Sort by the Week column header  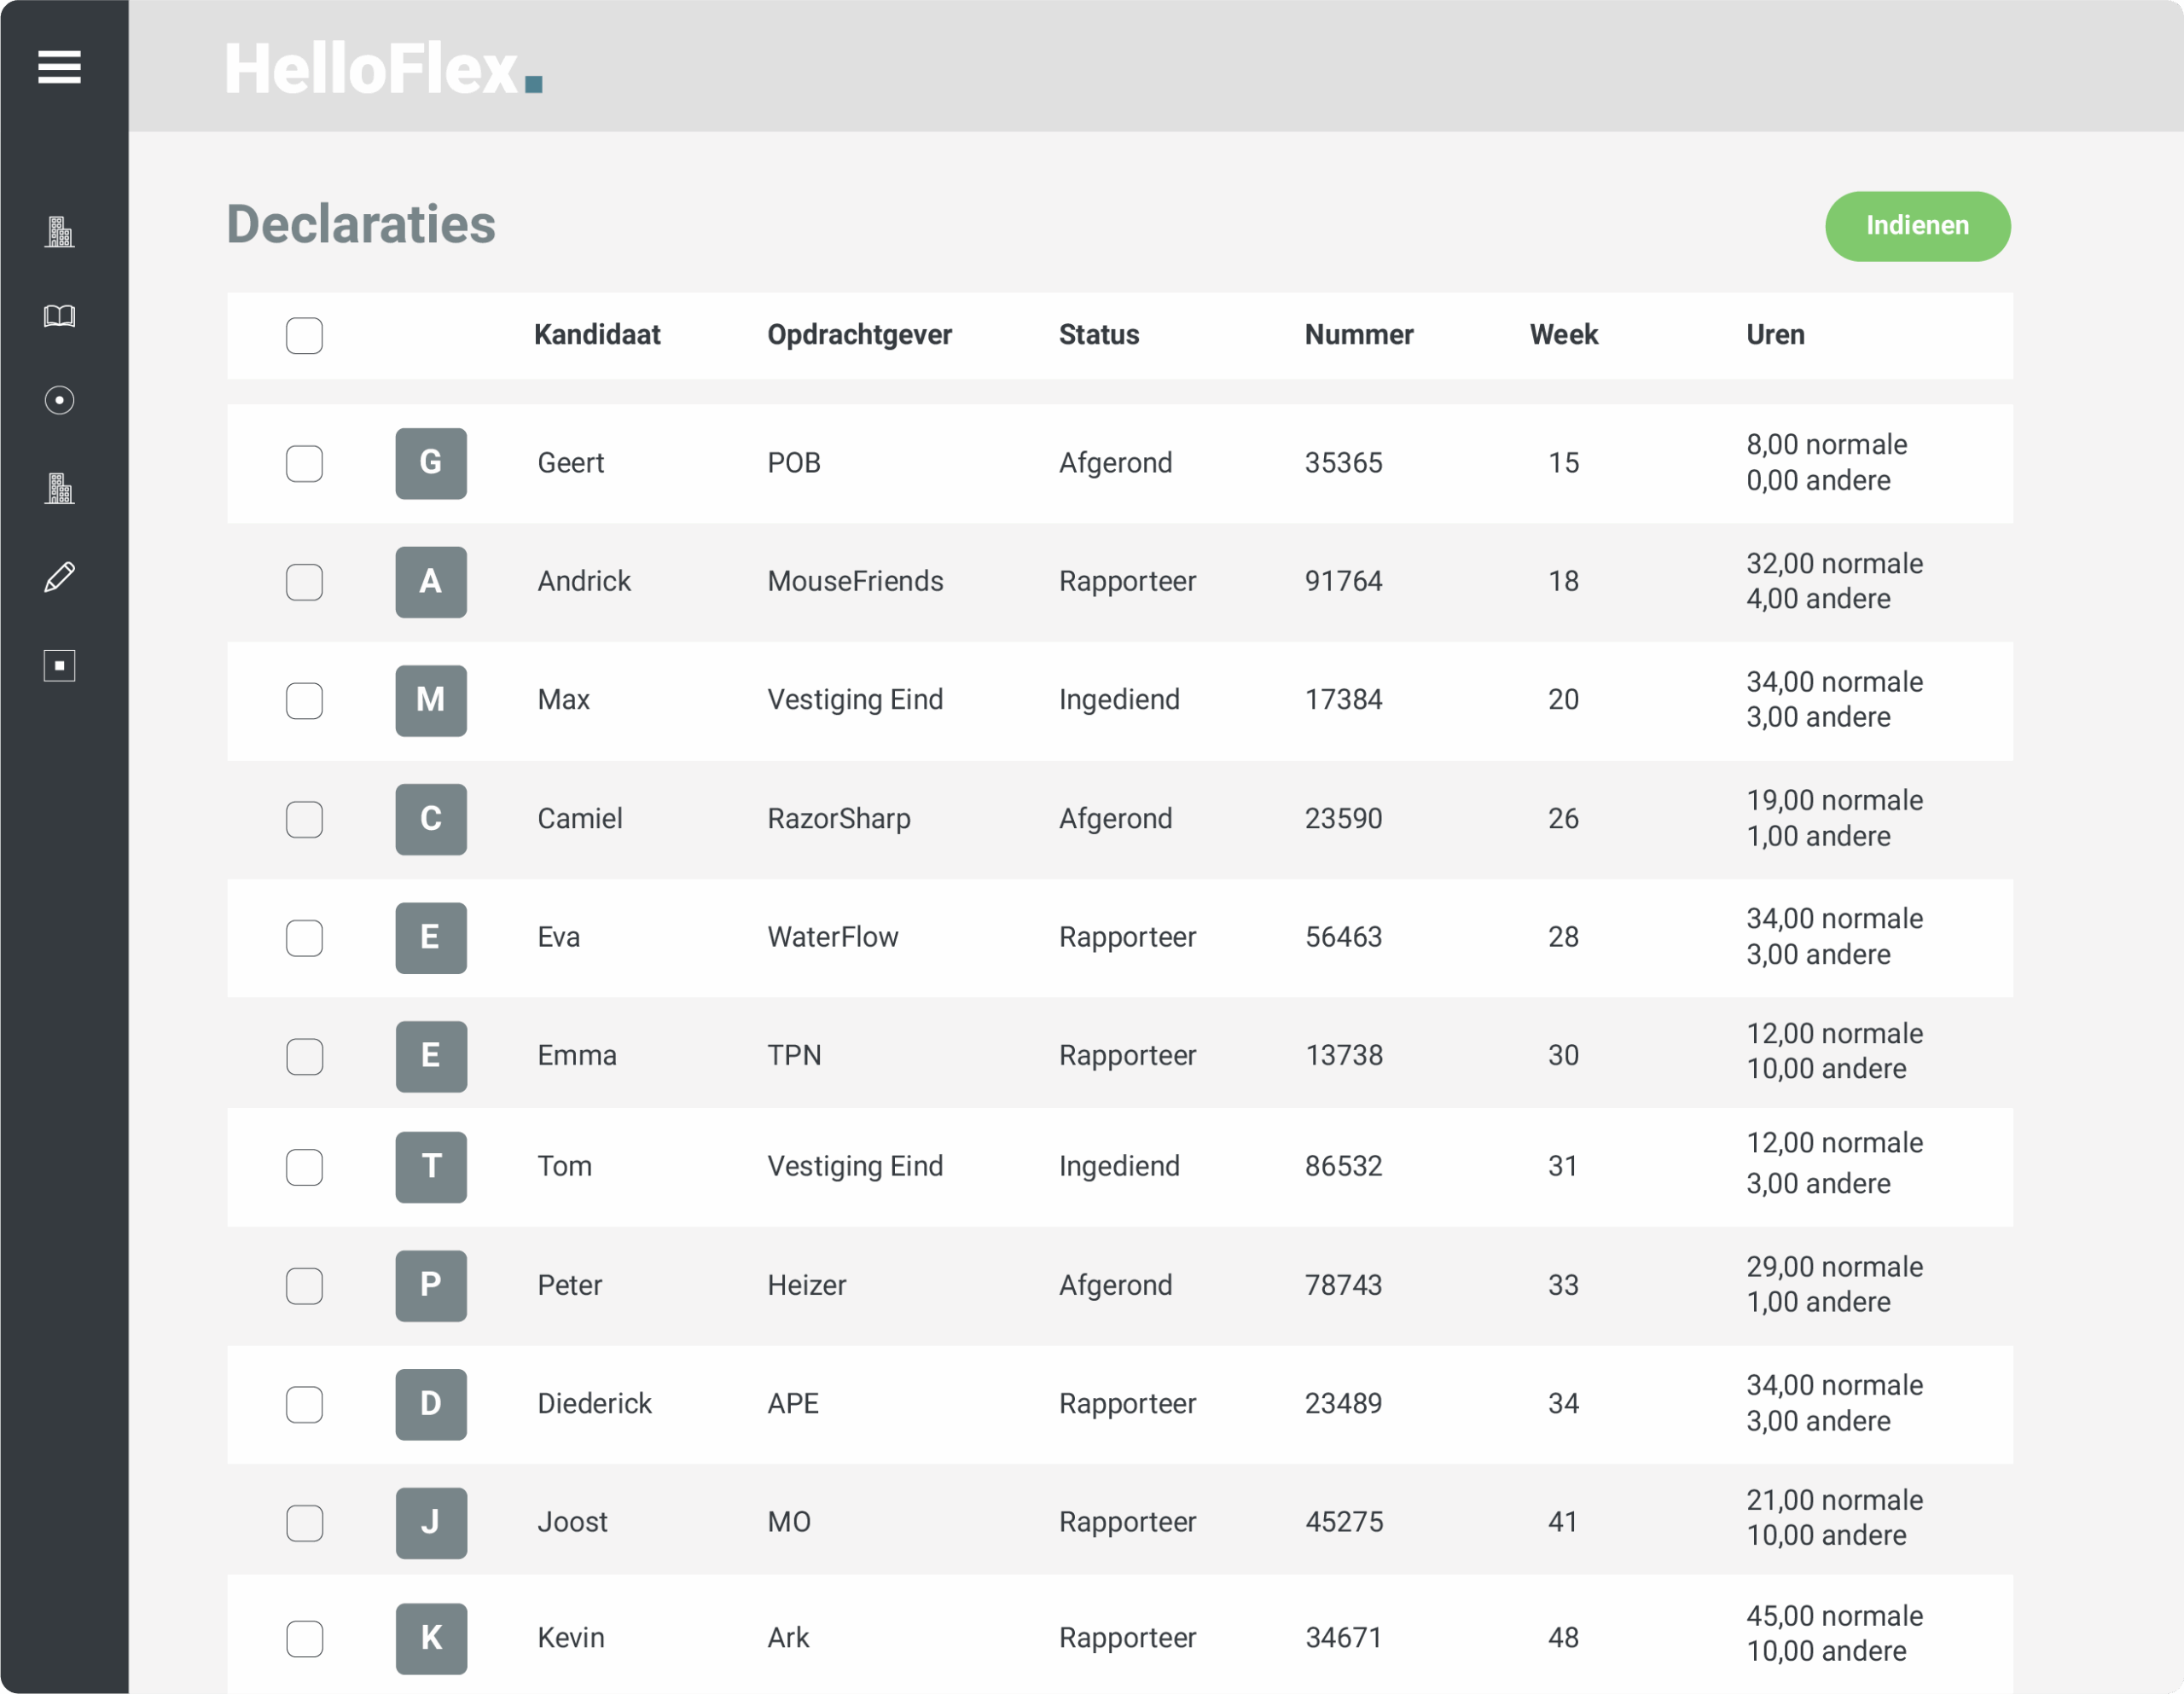coord(1563,335)
